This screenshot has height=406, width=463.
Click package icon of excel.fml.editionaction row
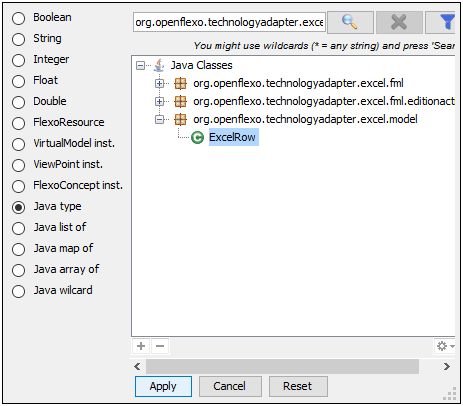[x=180, y=101]
